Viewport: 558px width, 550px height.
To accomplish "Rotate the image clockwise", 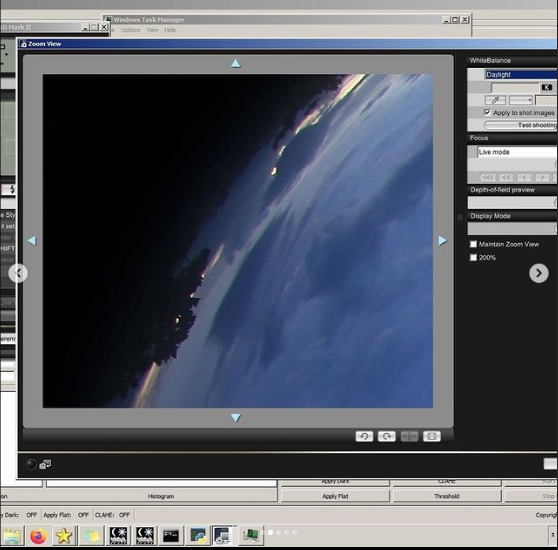I will (x=387, y=436).
